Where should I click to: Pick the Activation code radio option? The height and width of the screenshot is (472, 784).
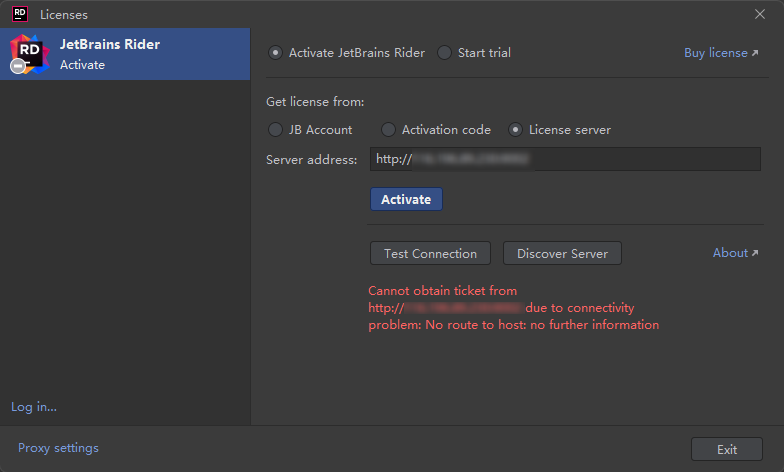tap(389, 130)
